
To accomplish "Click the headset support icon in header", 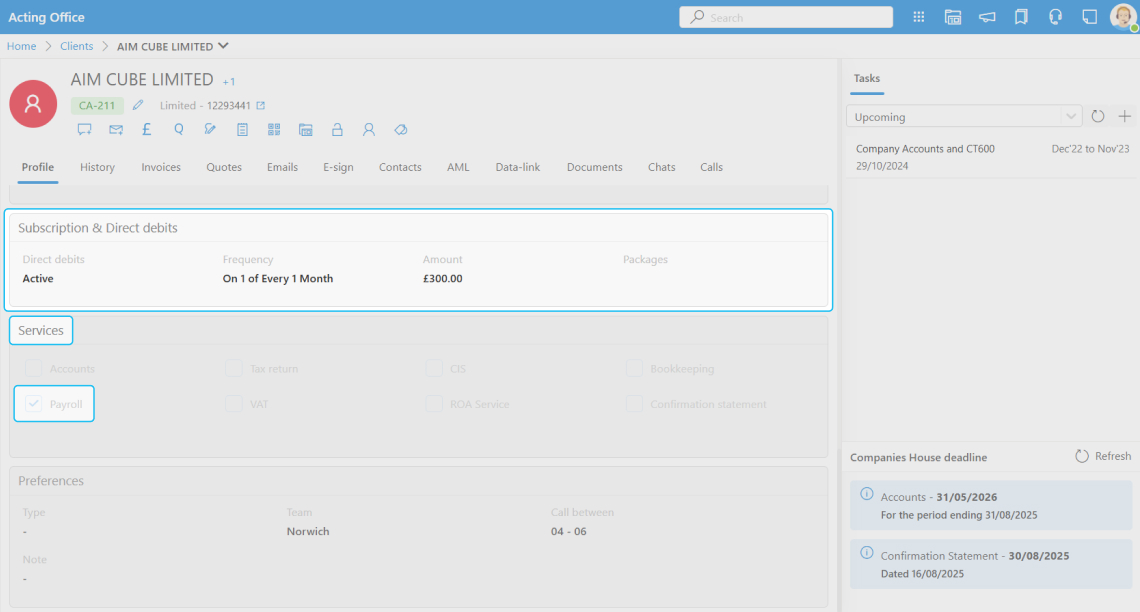I will click(x=1055, y=17).
